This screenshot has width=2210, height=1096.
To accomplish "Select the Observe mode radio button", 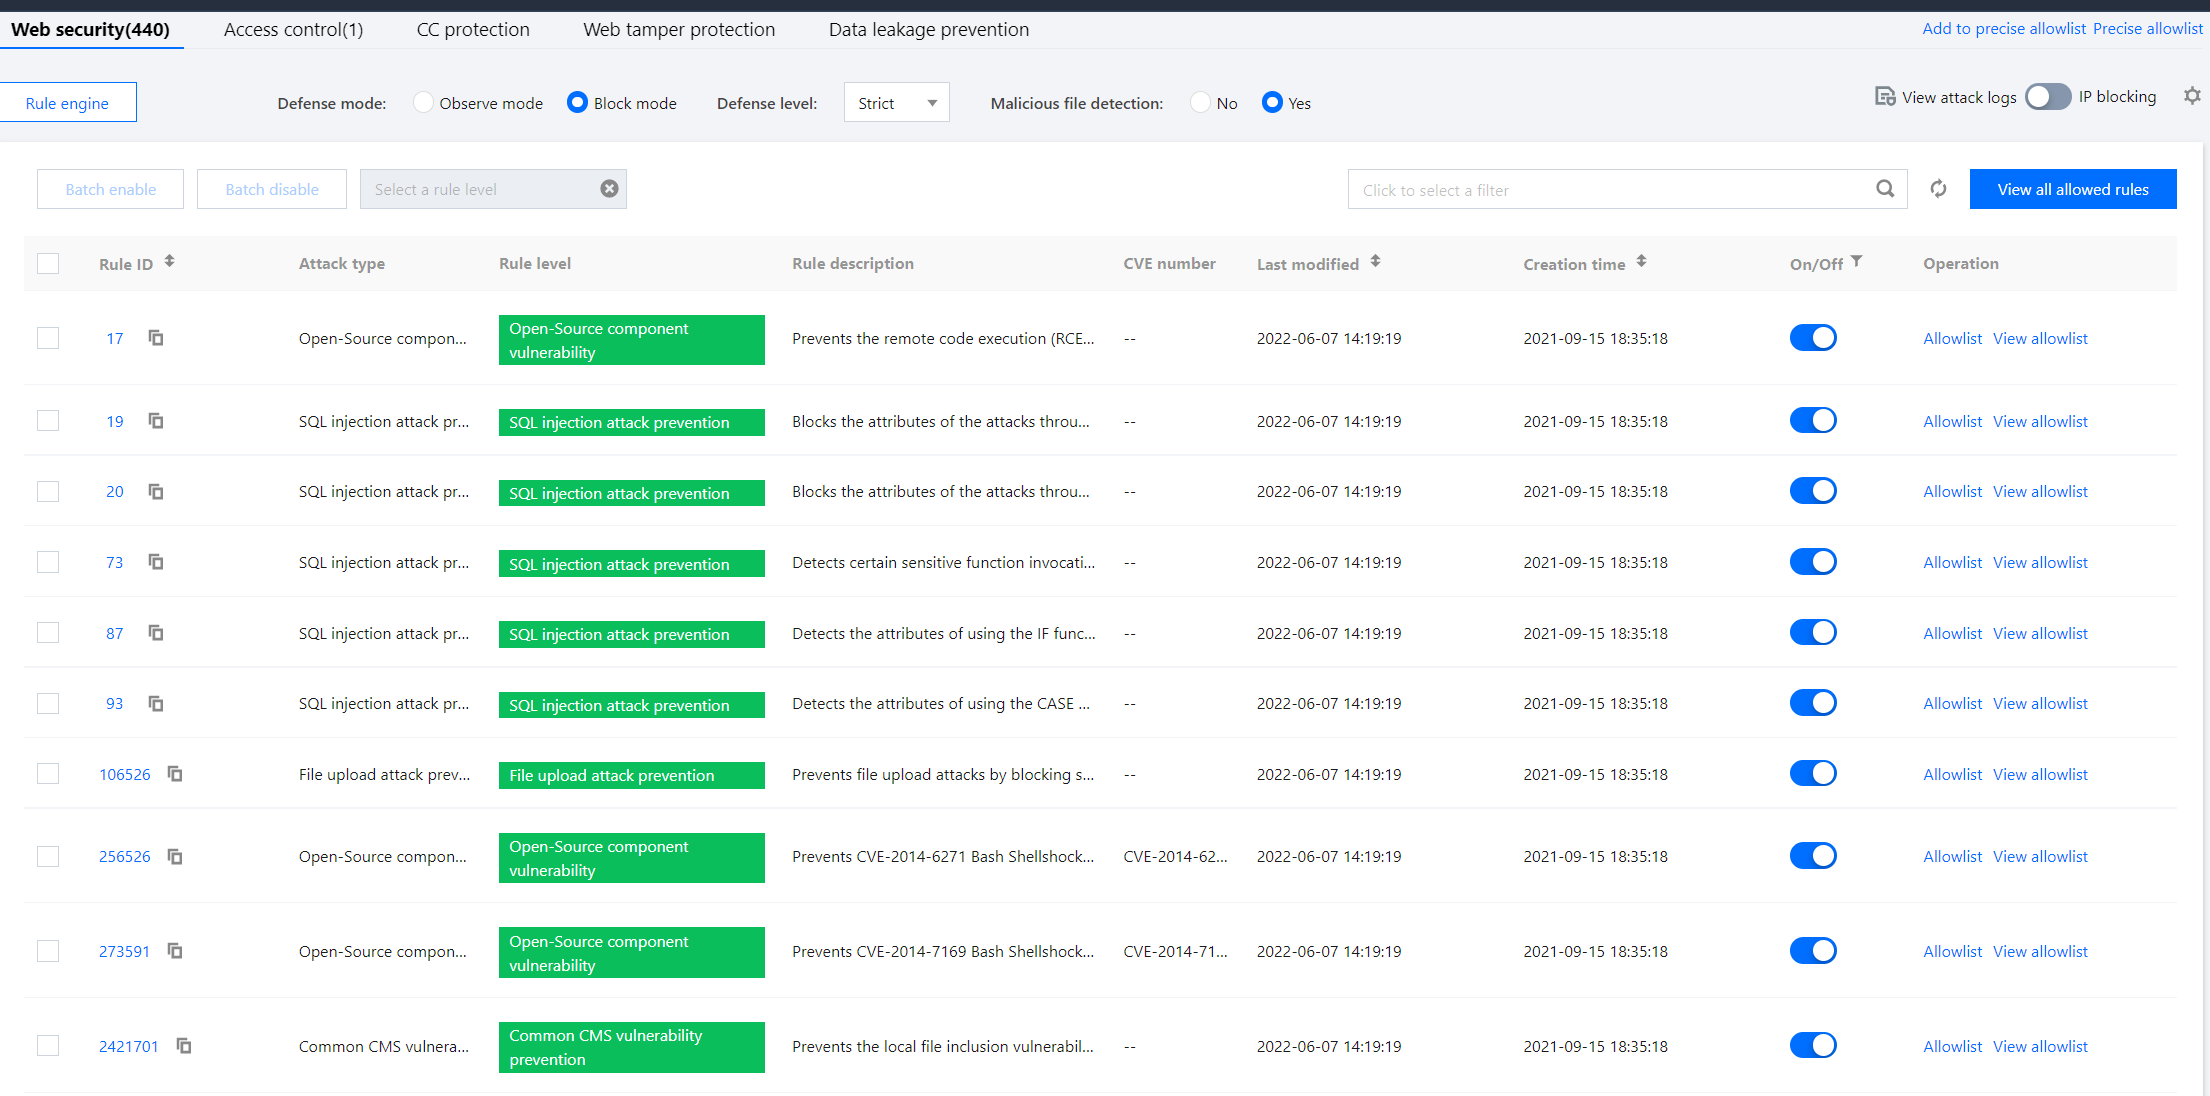I will (x=423, y=103).
